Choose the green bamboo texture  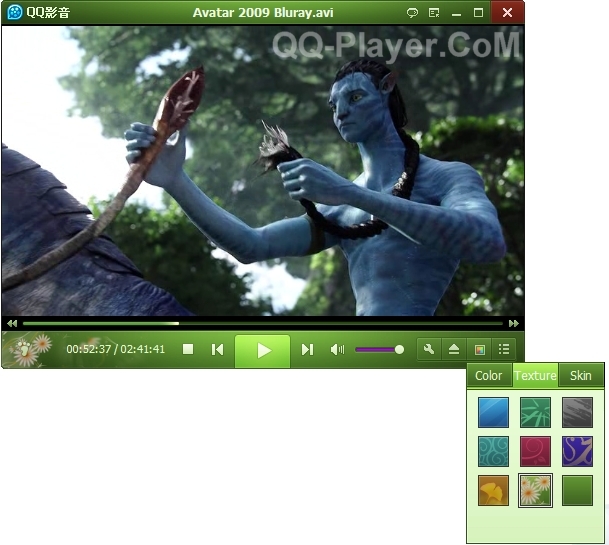pyautogui.click(x=535, y=412)
